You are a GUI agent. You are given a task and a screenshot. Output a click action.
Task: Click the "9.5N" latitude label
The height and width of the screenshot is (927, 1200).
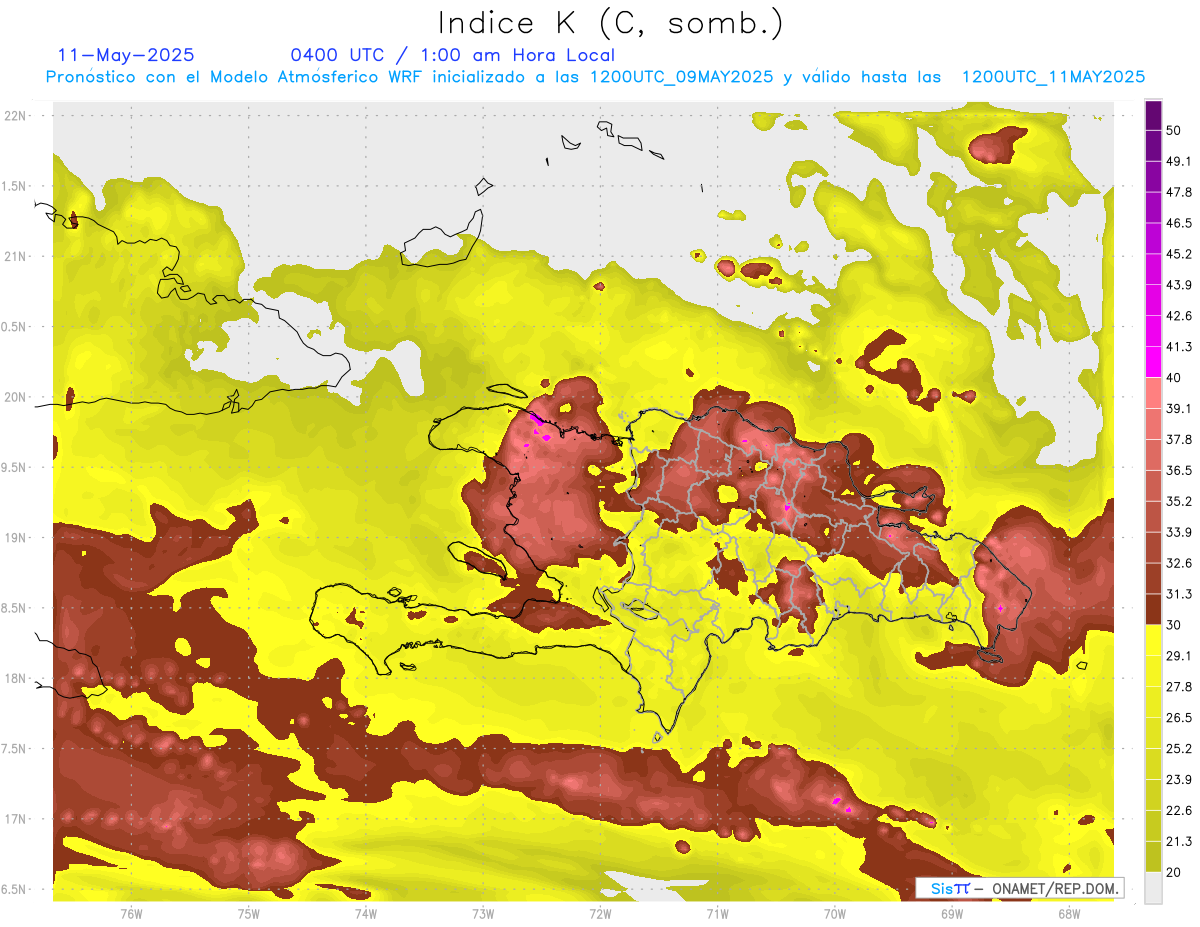click(x=15, y=467)
